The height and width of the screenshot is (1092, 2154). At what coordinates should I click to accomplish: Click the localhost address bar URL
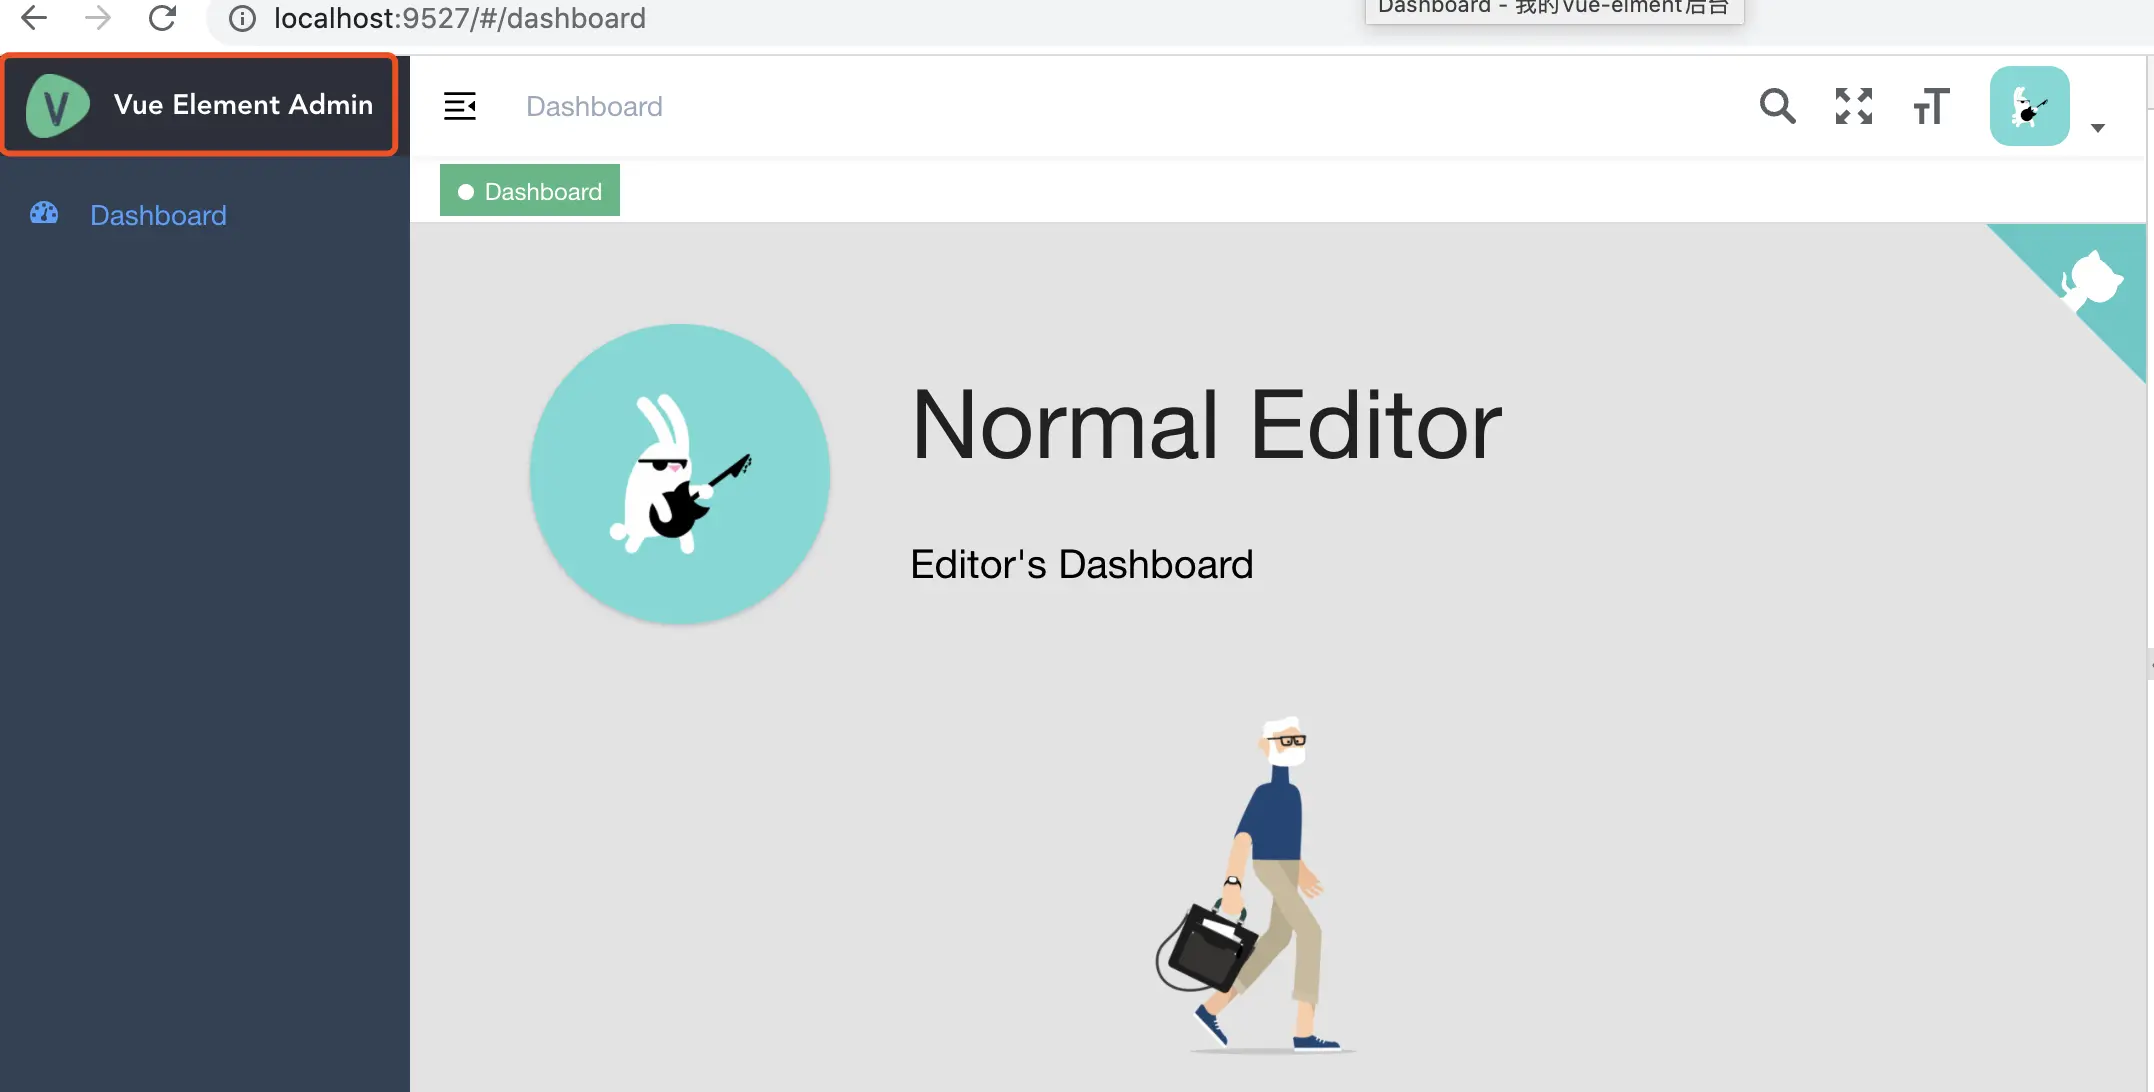click(x=460, y=18)
